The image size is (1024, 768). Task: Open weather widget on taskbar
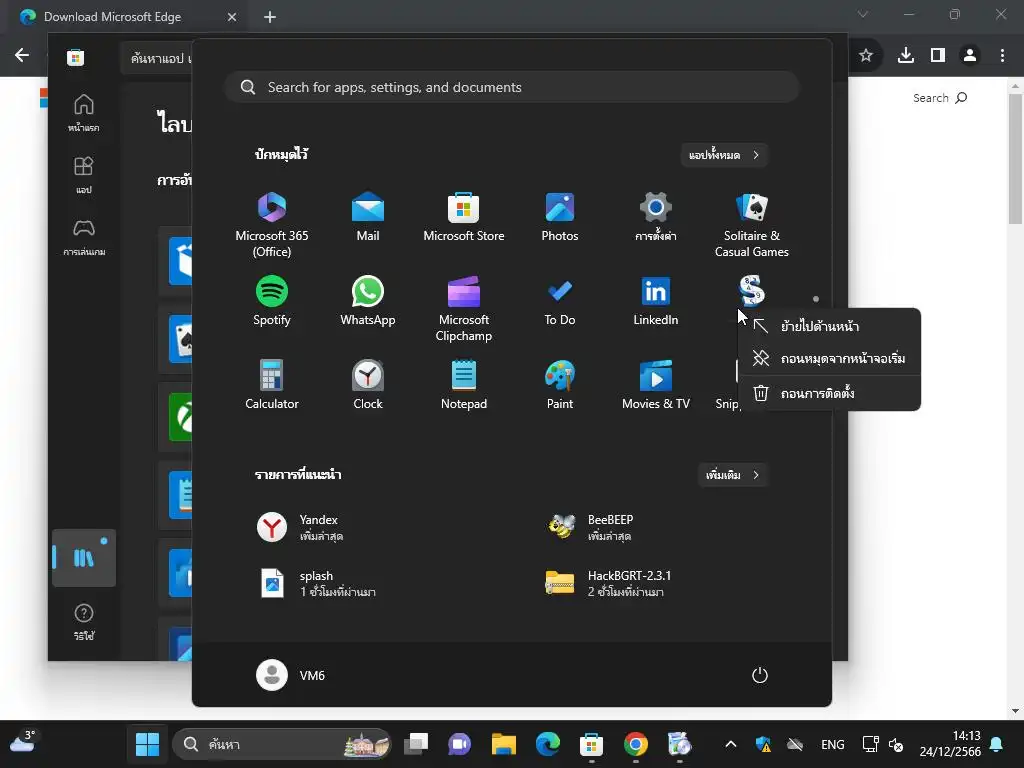point(23,741)
